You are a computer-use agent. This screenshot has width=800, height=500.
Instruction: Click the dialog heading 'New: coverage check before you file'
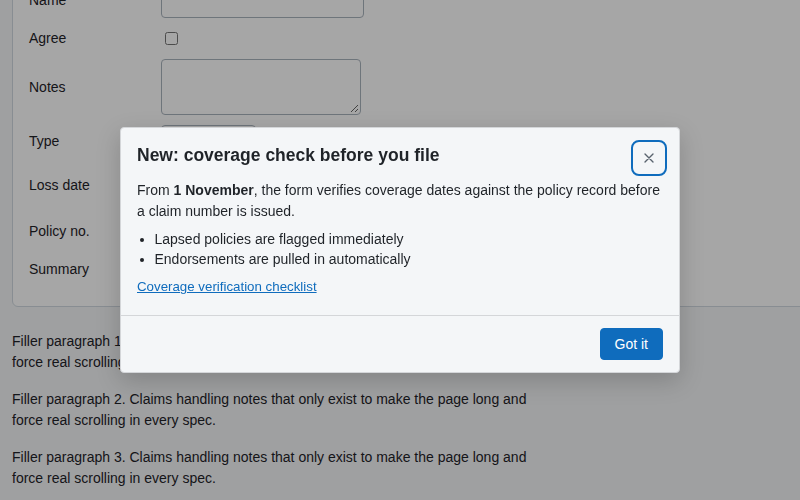pyautogui.click(x=288, y=155)
